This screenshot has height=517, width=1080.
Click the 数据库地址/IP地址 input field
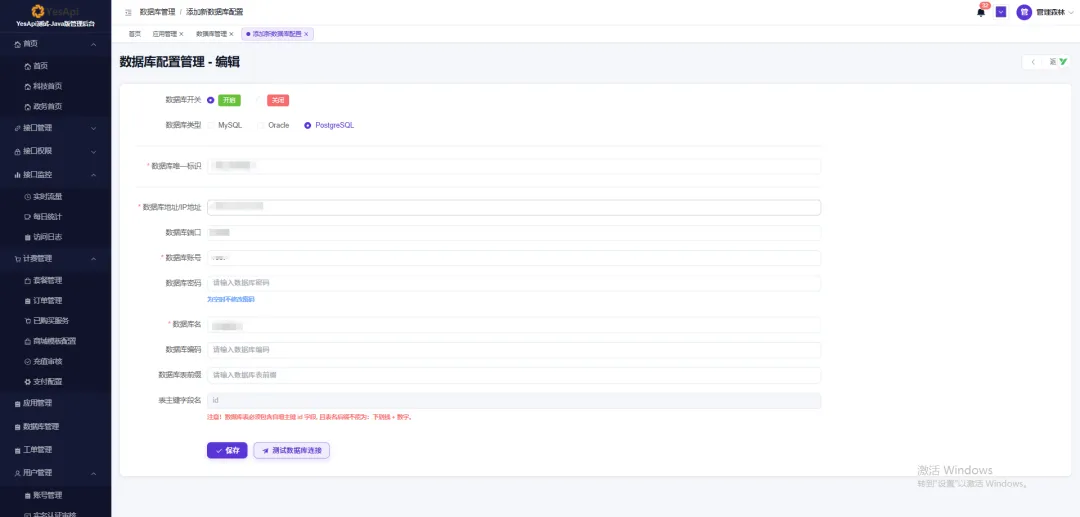[514, 207]
